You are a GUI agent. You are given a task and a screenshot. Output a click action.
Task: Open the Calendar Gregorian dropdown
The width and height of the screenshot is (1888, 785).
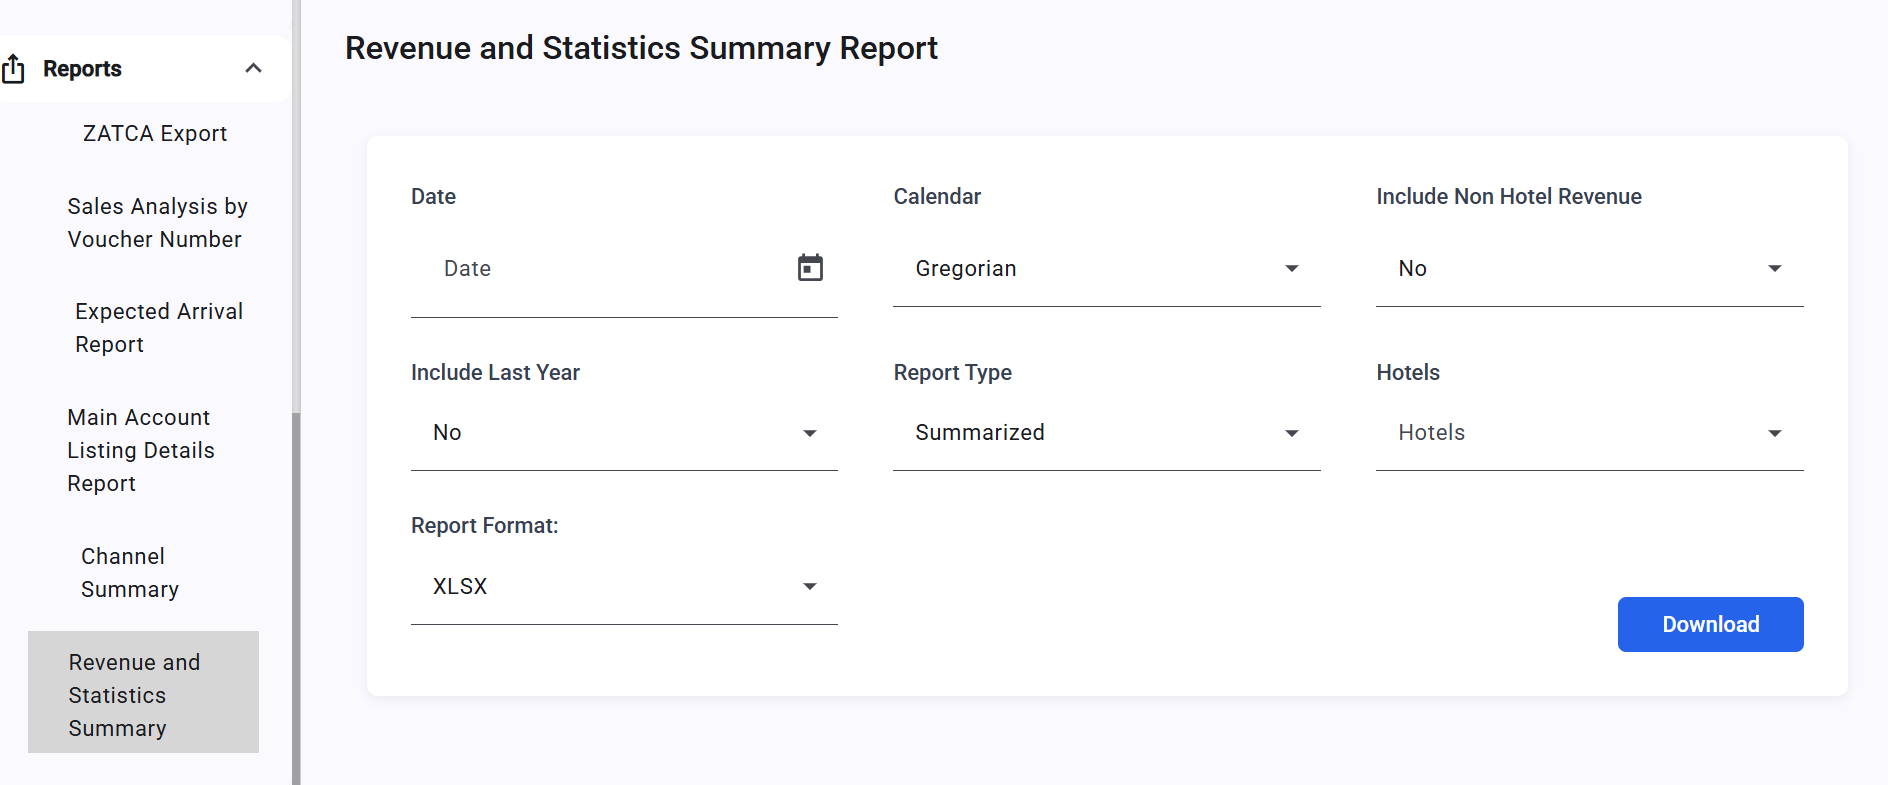click(x=1106, y=268)
